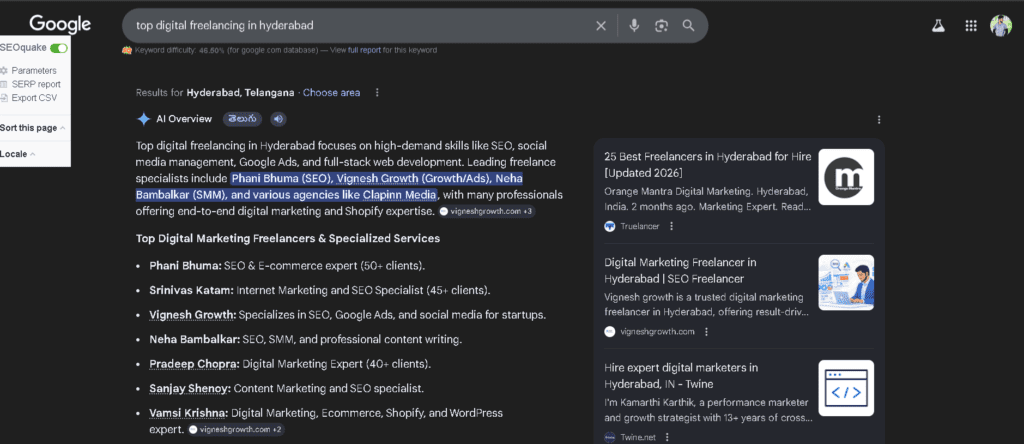Click Pradeep Chopra underlined name
Image resolution: width=1024 pixels, height=444 pixels.
(x=195, y=364)
